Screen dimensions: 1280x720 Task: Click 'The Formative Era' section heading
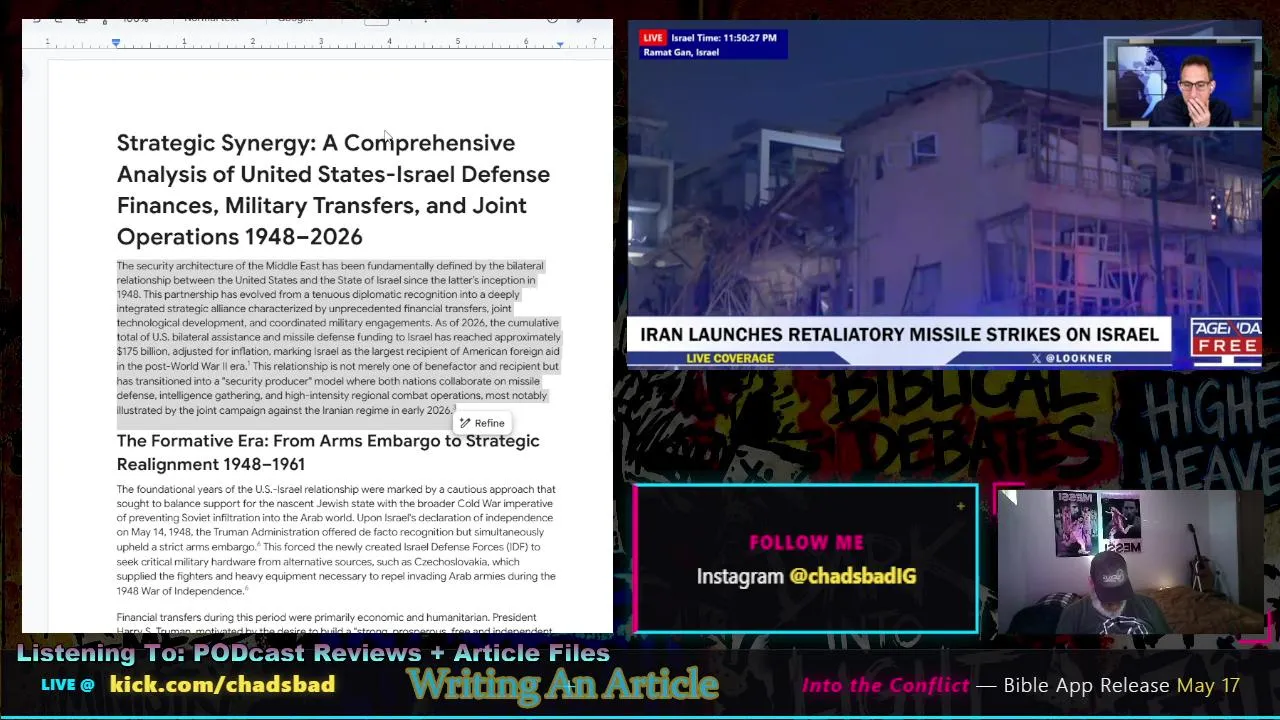tap(328, 452)
